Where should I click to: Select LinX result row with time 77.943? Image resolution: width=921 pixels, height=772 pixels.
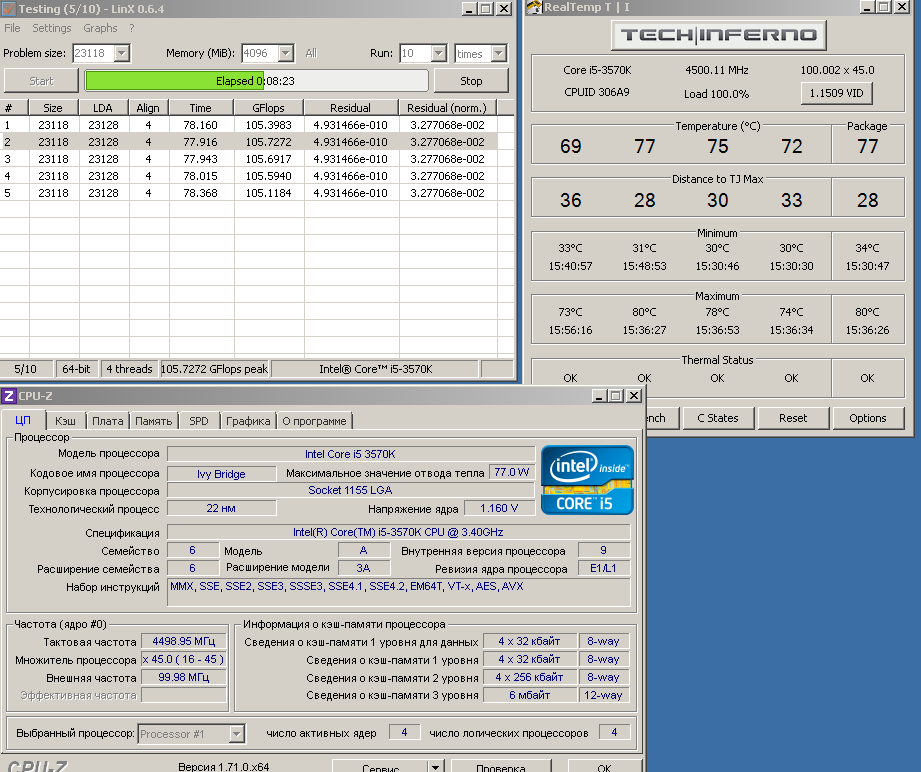(x=249, y=159)
